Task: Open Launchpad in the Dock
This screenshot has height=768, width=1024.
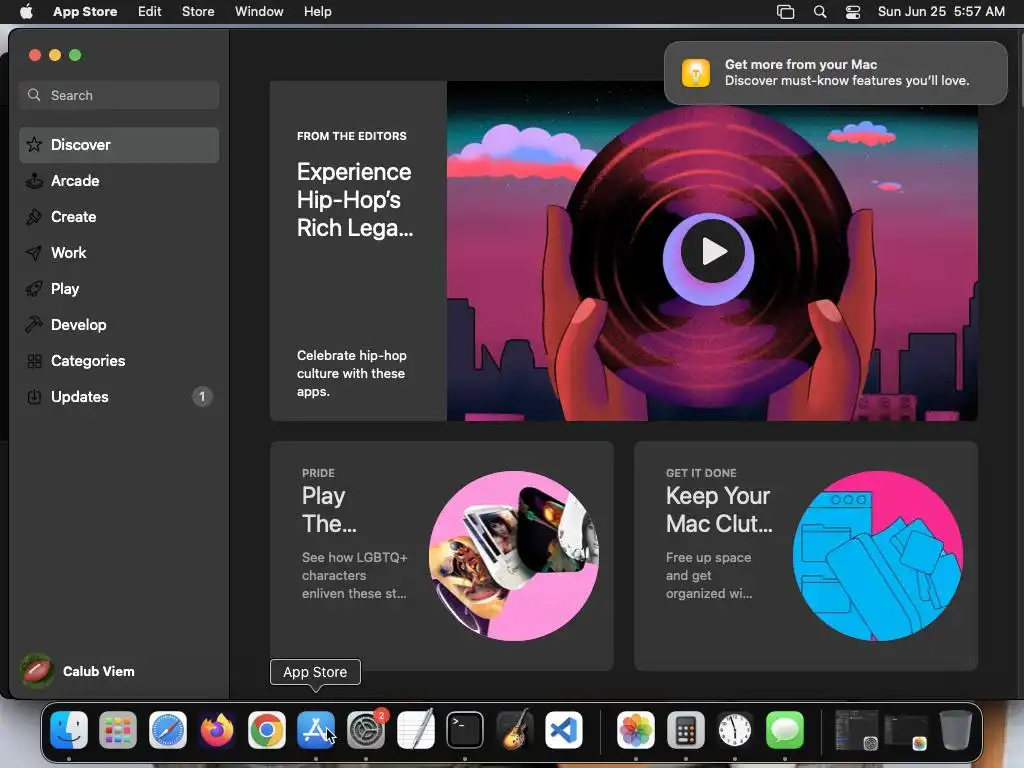Action: coord(118,730)
